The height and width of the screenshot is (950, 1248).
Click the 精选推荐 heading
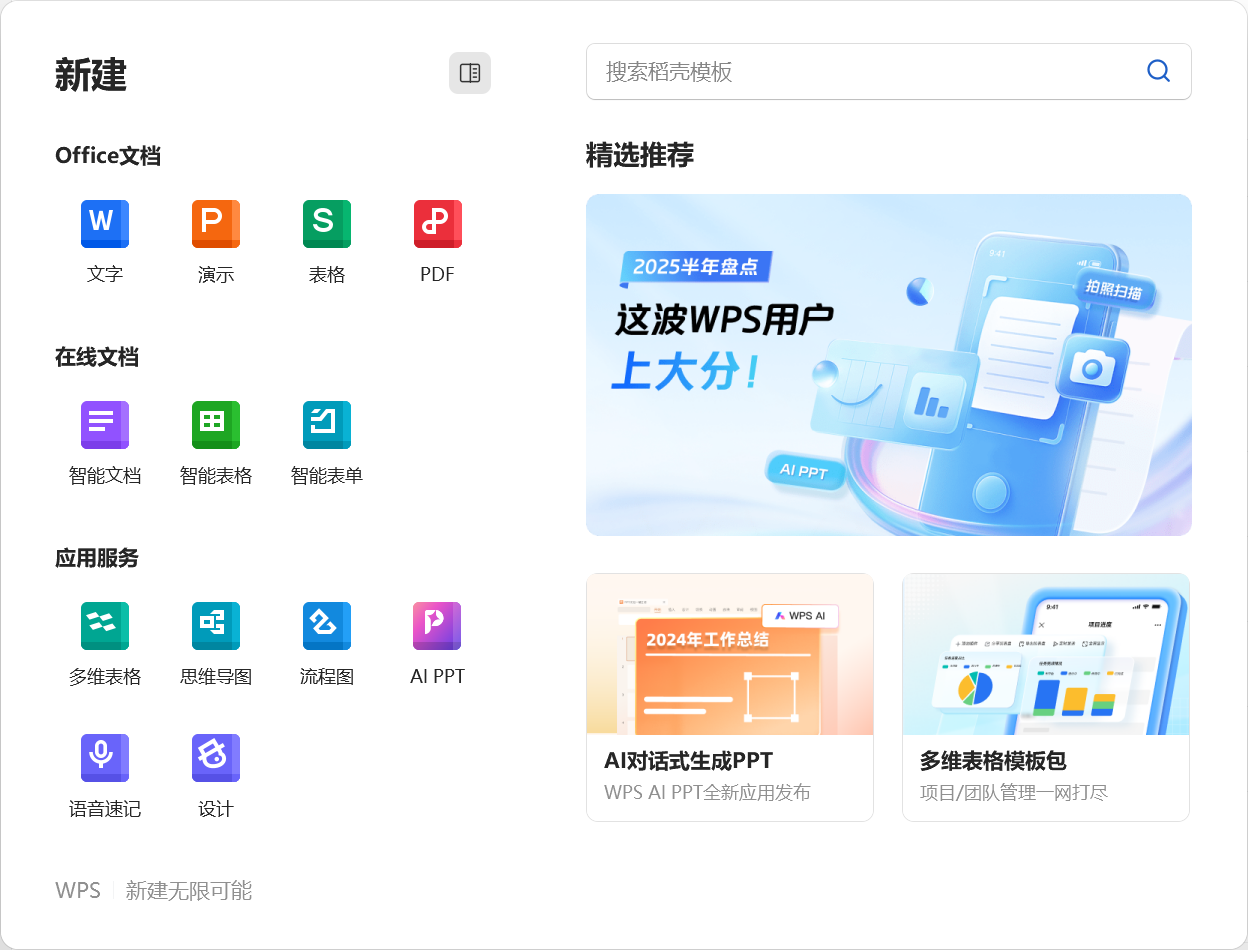[x=640, y=155]
